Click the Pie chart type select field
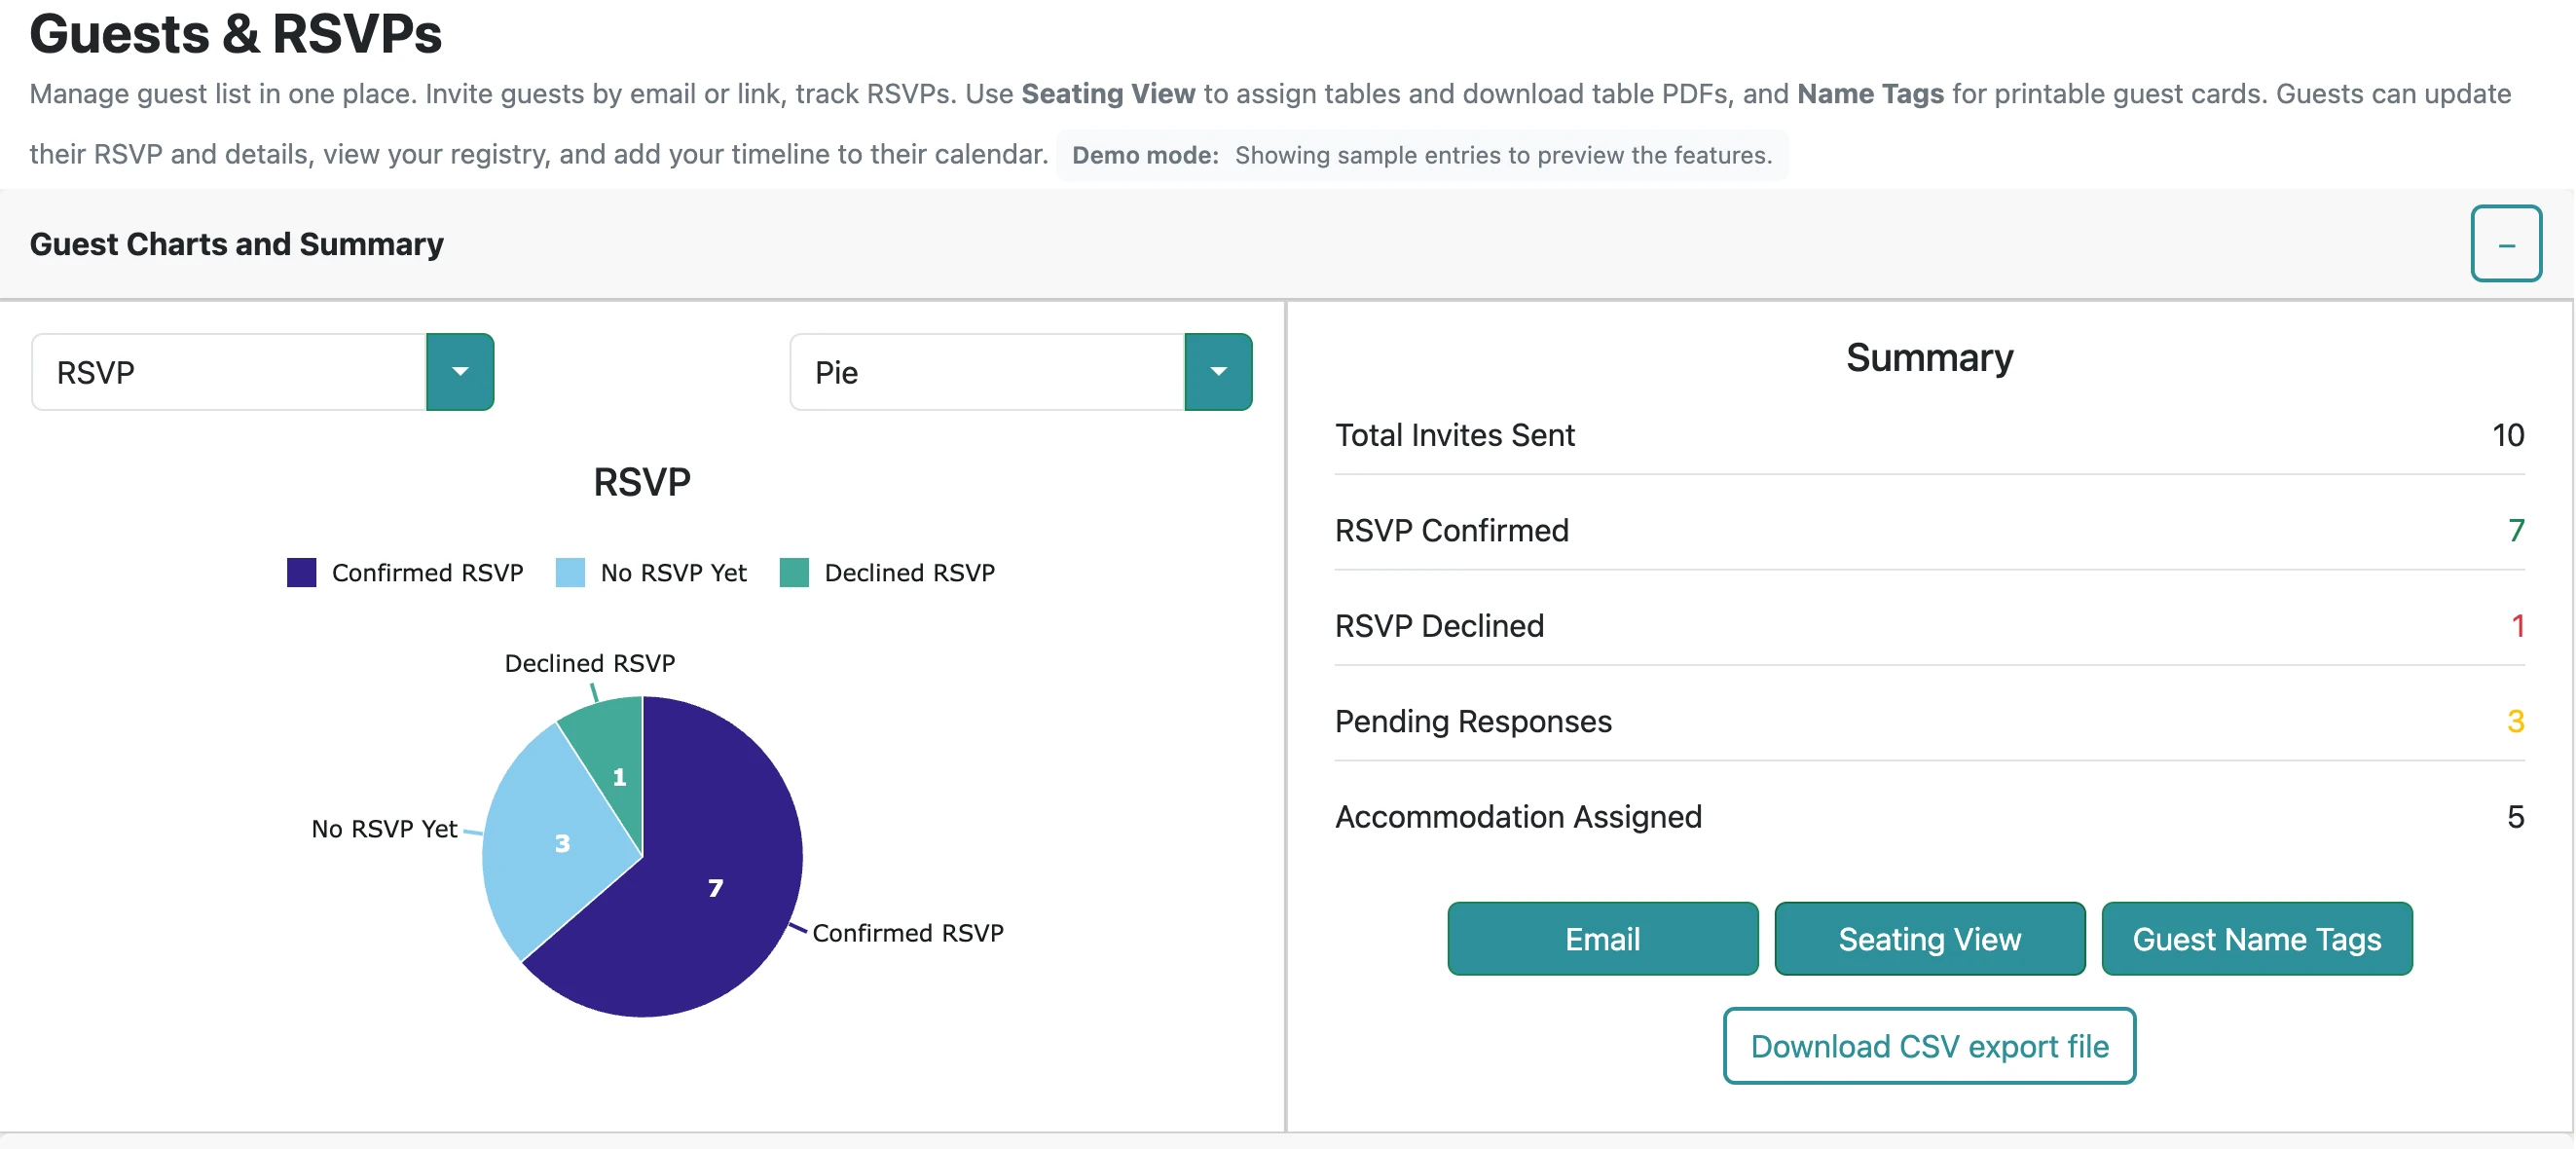Viewport: 2576px width, 1149px height. pyautogui.click(x=987, y=372)
